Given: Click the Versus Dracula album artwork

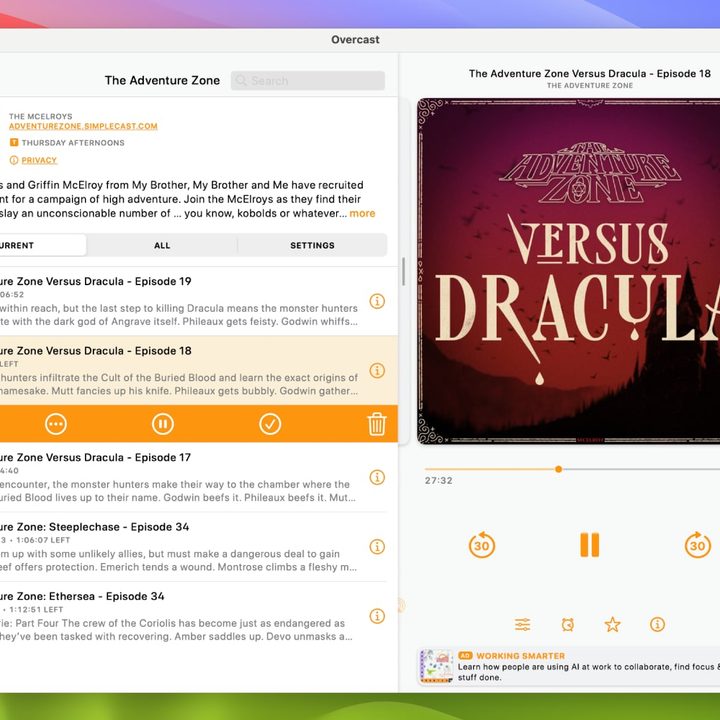Looking at the screenshot, I should [568, 271].
